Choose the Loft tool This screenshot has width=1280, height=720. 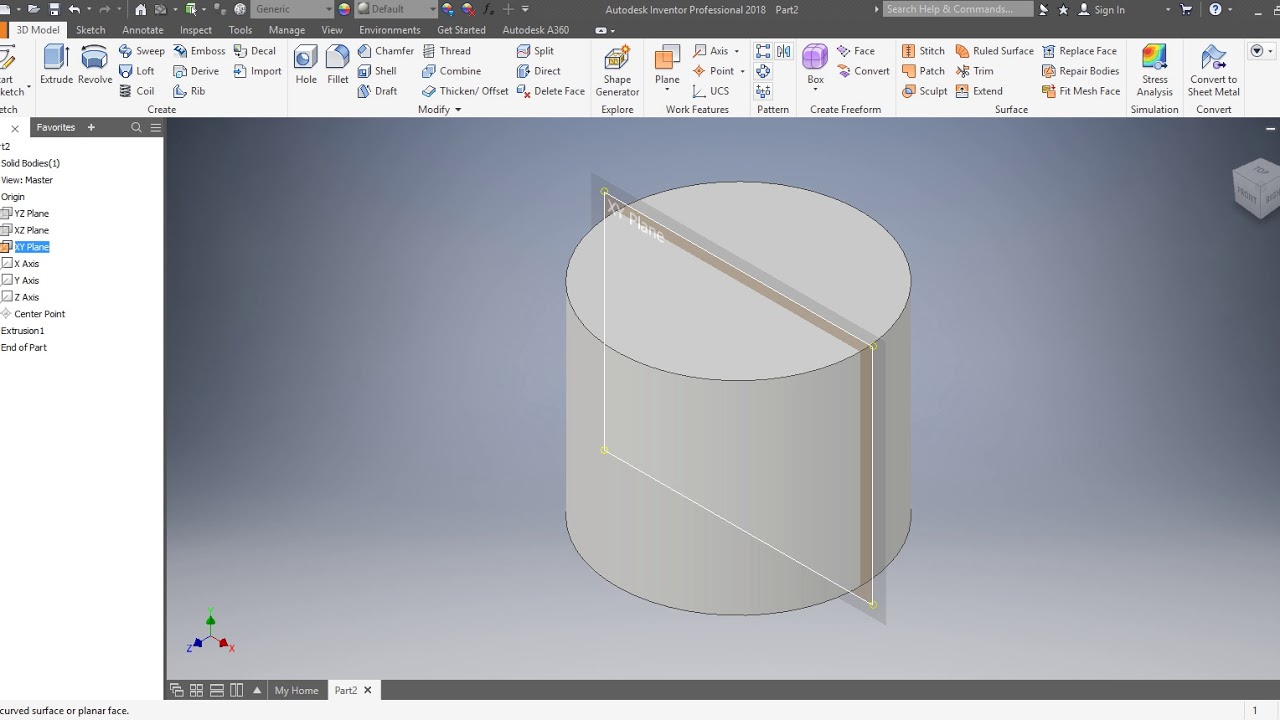pyautogui.click(x=137, y=71)
